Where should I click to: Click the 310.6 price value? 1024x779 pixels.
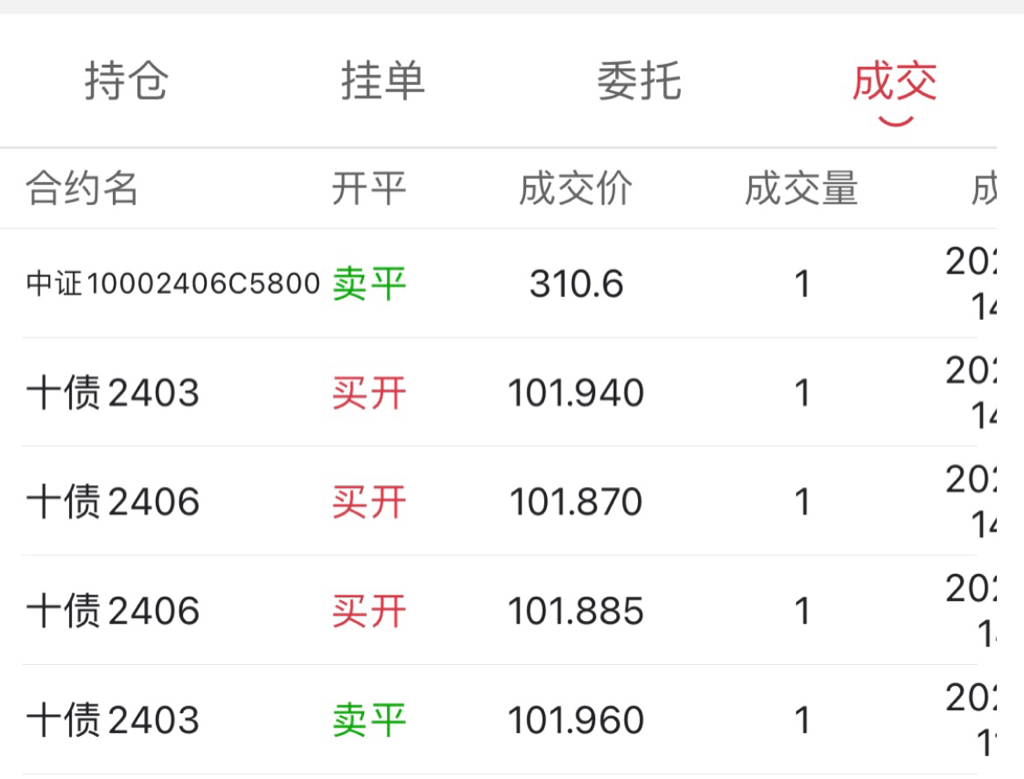576,284
